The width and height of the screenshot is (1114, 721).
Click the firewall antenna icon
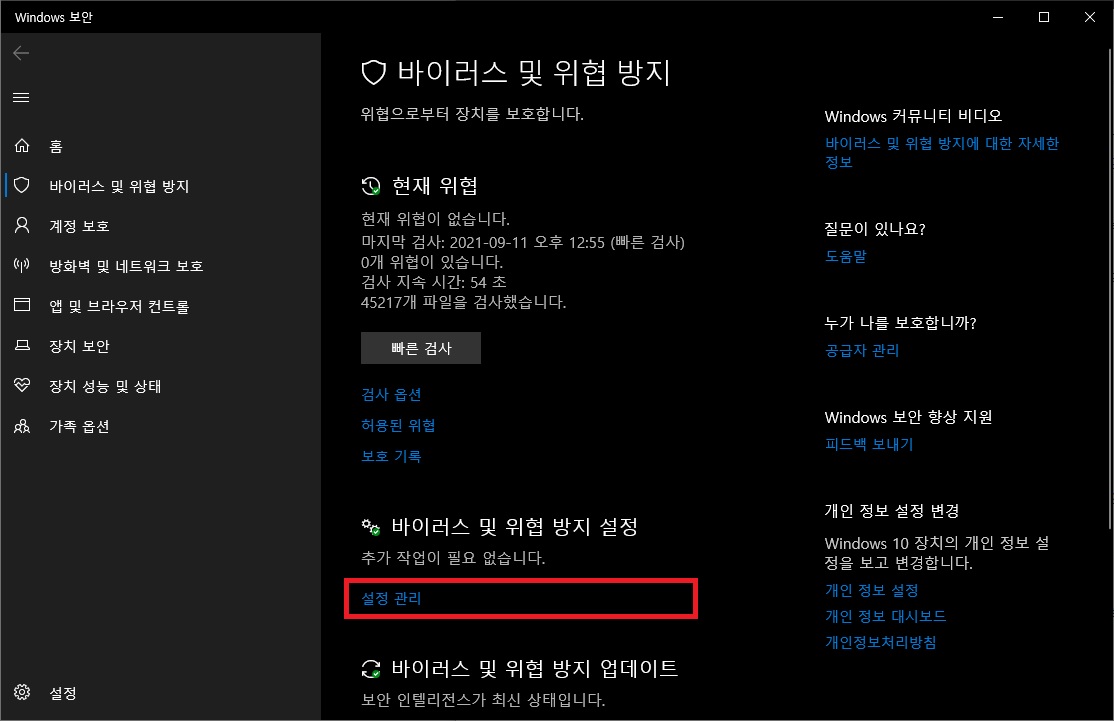coord(22,266)
